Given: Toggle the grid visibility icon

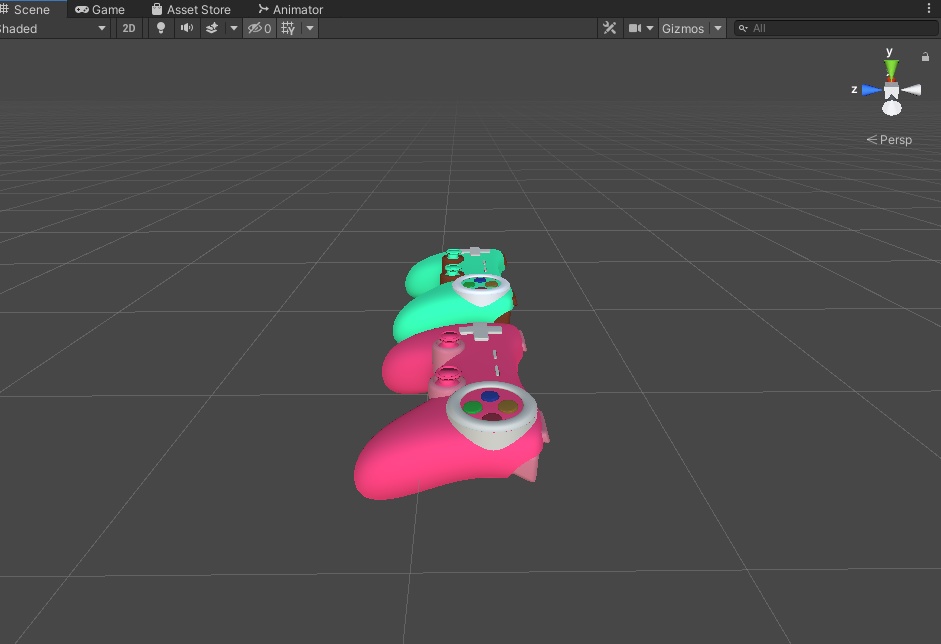Looking at the screenshot, I should pos(287,28).
